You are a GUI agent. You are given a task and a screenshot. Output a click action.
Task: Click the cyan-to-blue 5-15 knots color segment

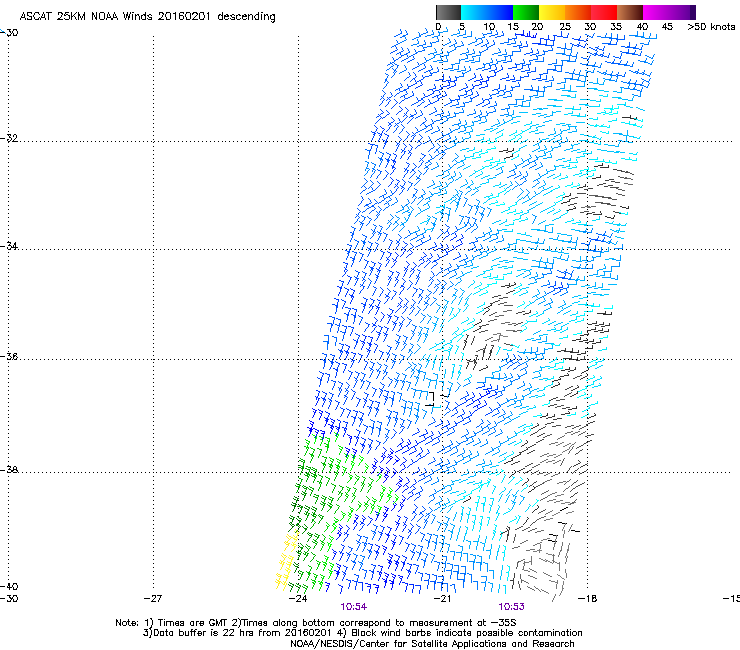coord(487,12)
